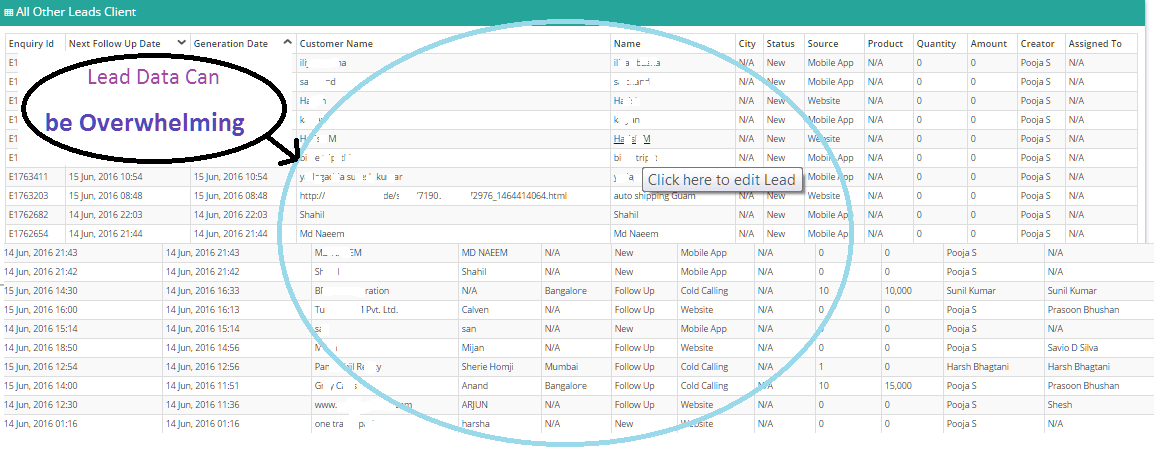The image size is (1154, 451).
Task: Click the customer name ending Pvt. Ltd.
Action: [x=356, y=310]
